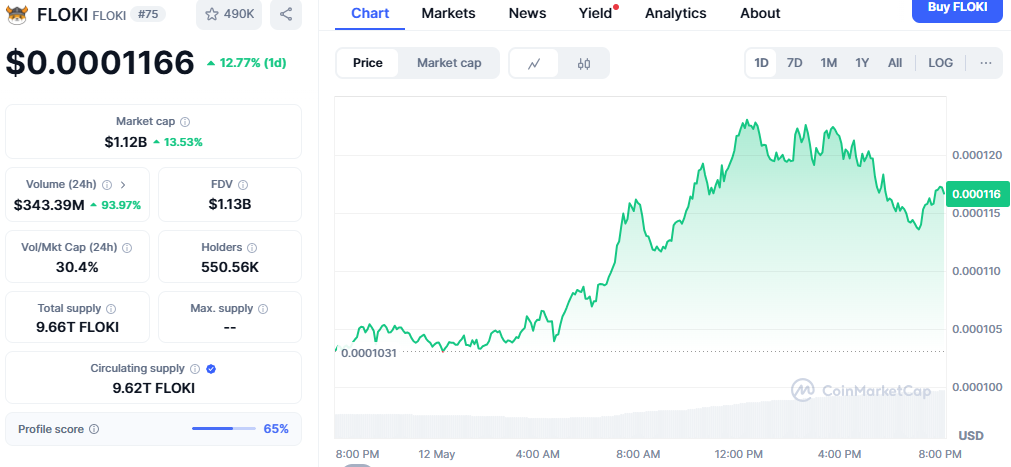Image resolution: width=1011 pixels, height=467 pixels.
Task: Click the 0.000120 price axis label
Action: click(976, 155)
